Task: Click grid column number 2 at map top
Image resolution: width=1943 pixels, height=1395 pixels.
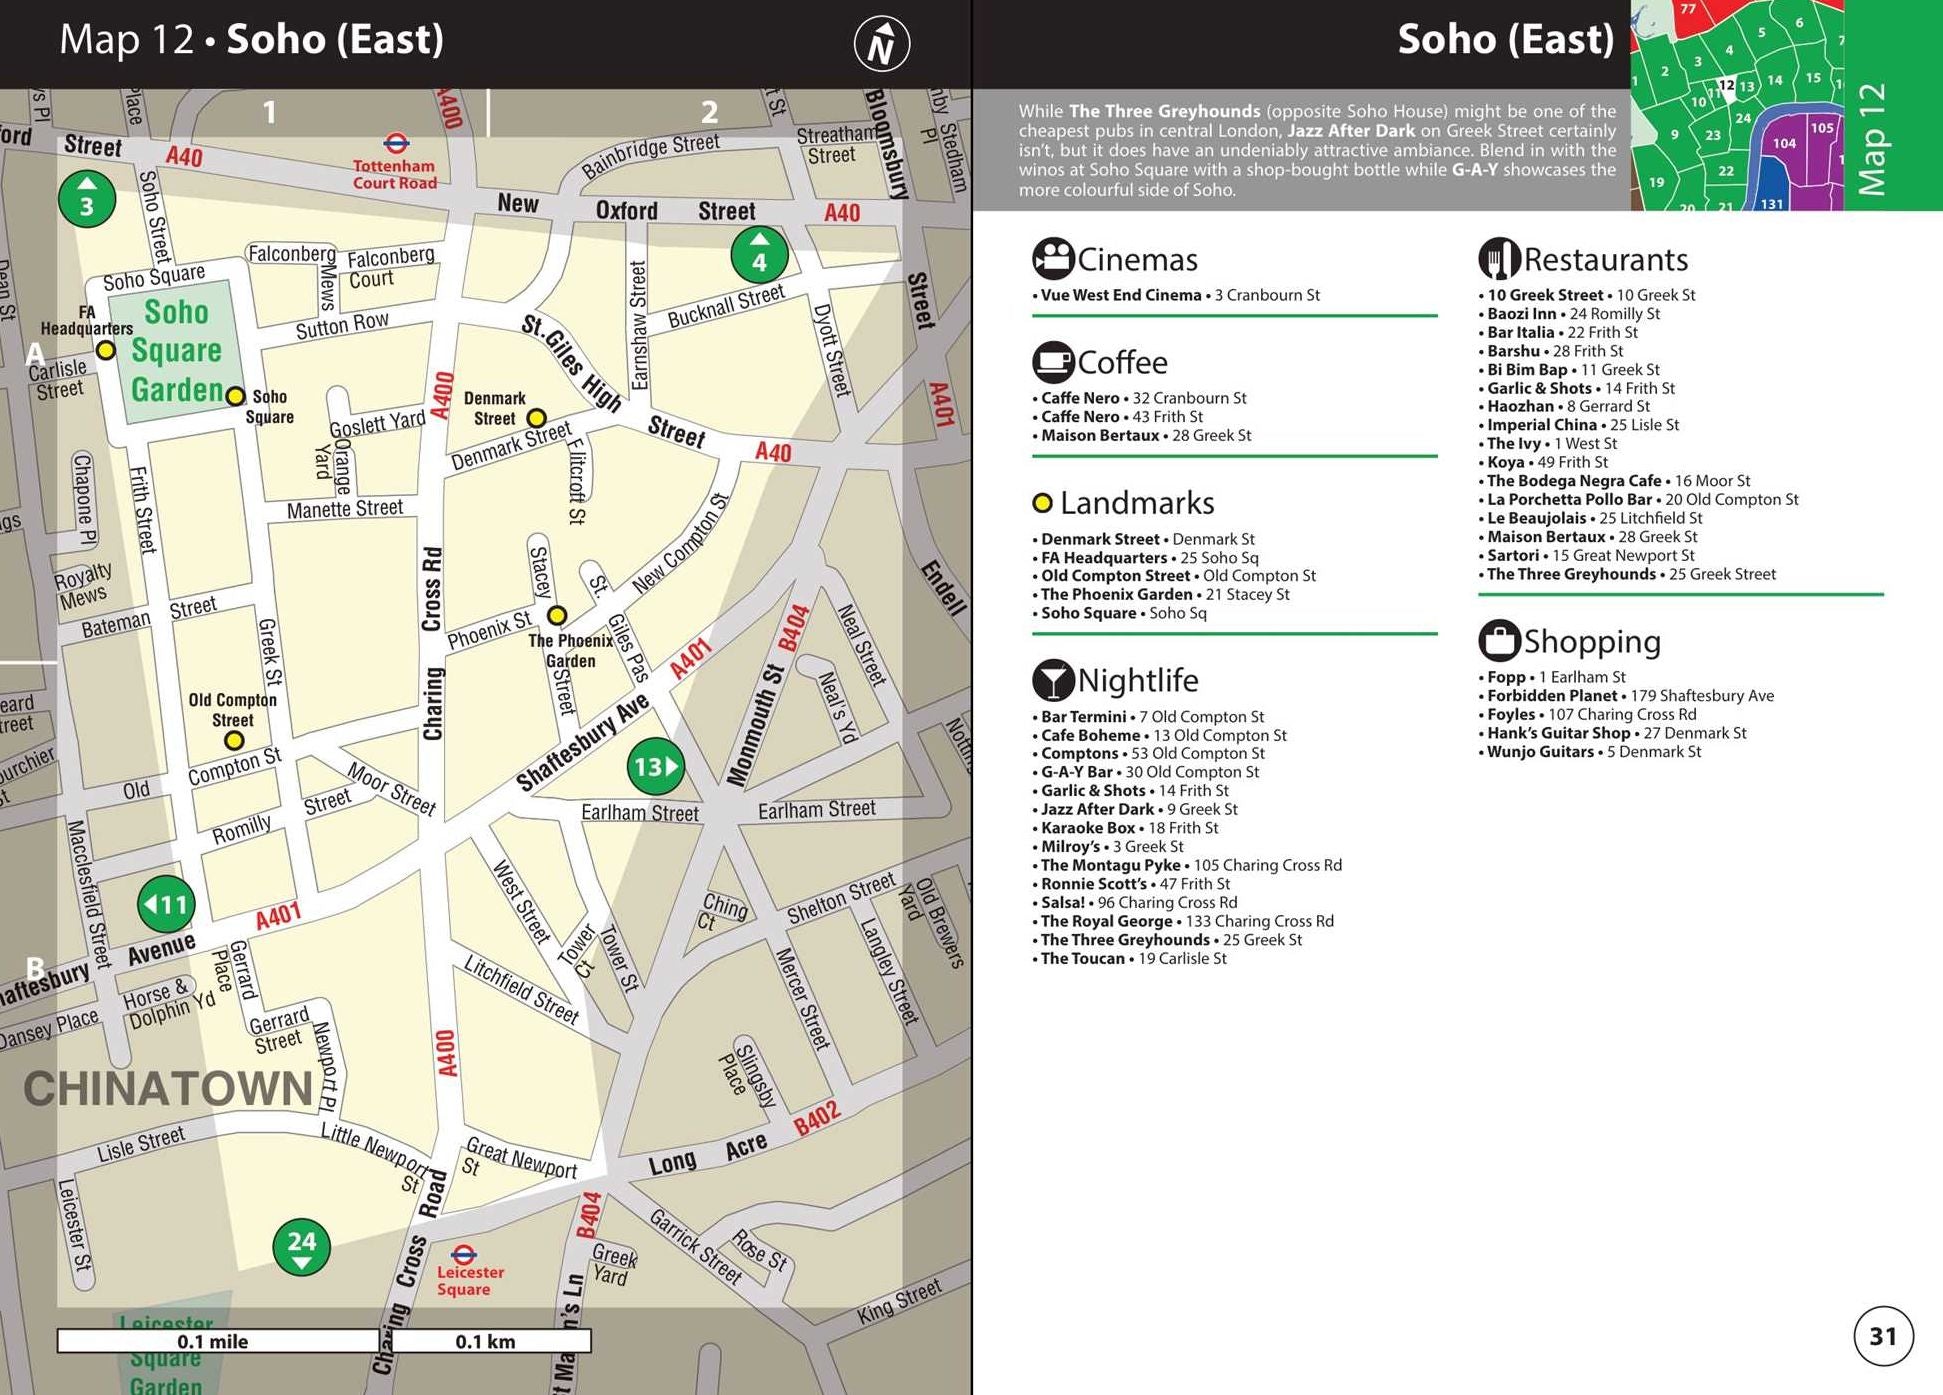Action: [x=709, y=112]
